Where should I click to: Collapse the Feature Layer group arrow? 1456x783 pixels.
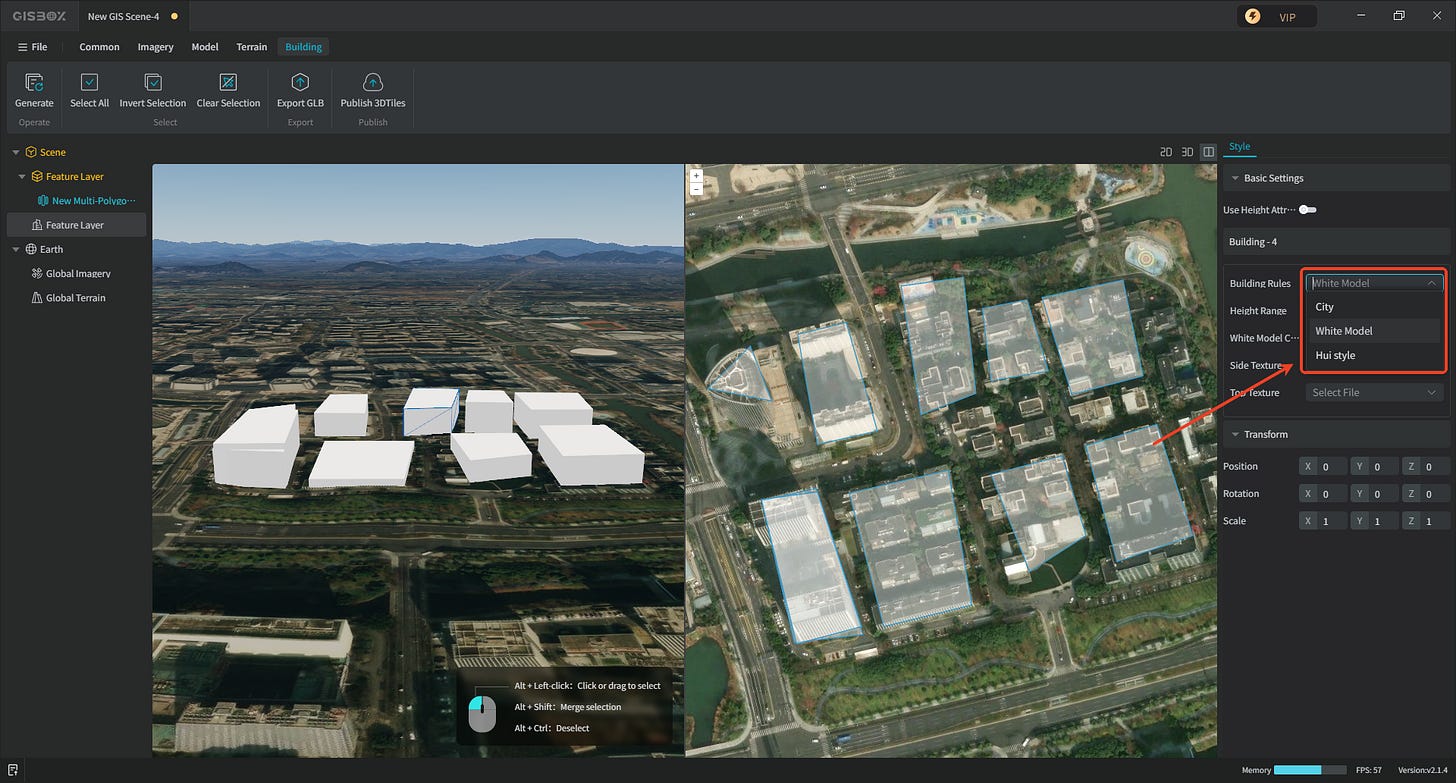coord(22,176)
